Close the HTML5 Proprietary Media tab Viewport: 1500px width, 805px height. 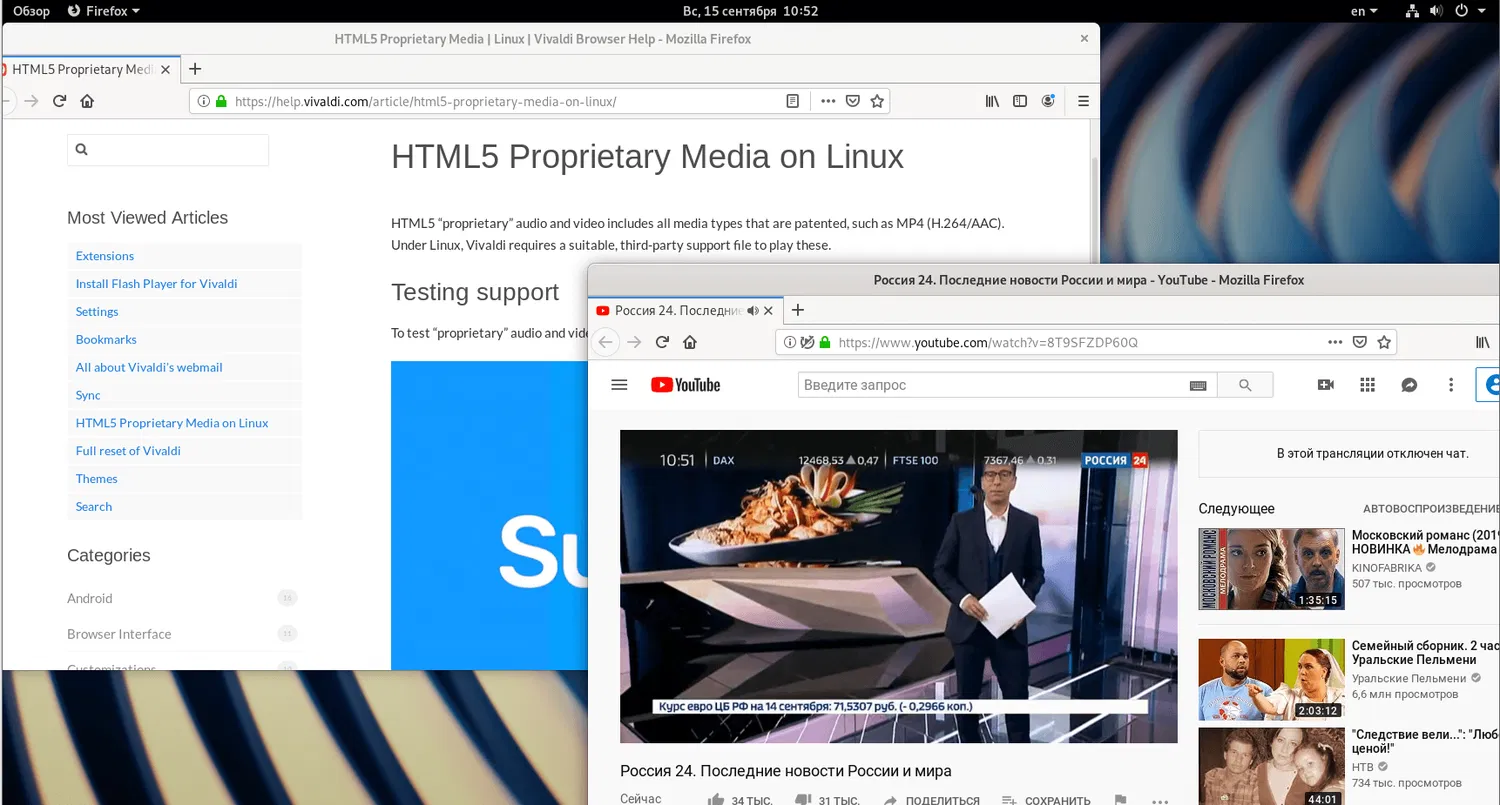pos(163,69)
